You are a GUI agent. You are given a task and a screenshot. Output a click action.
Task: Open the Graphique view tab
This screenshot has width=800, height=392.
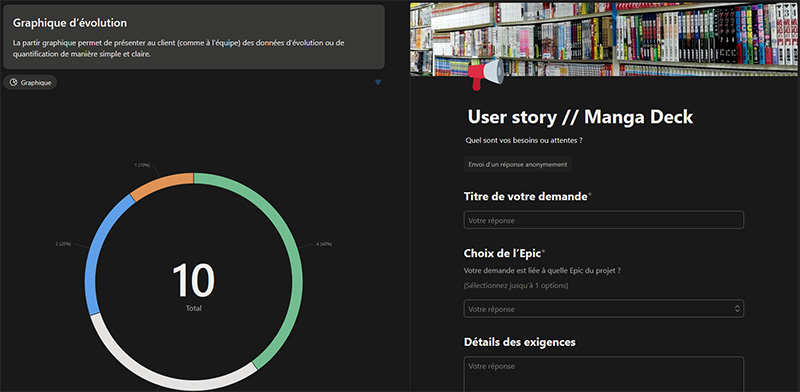click(x=30, y=82)
